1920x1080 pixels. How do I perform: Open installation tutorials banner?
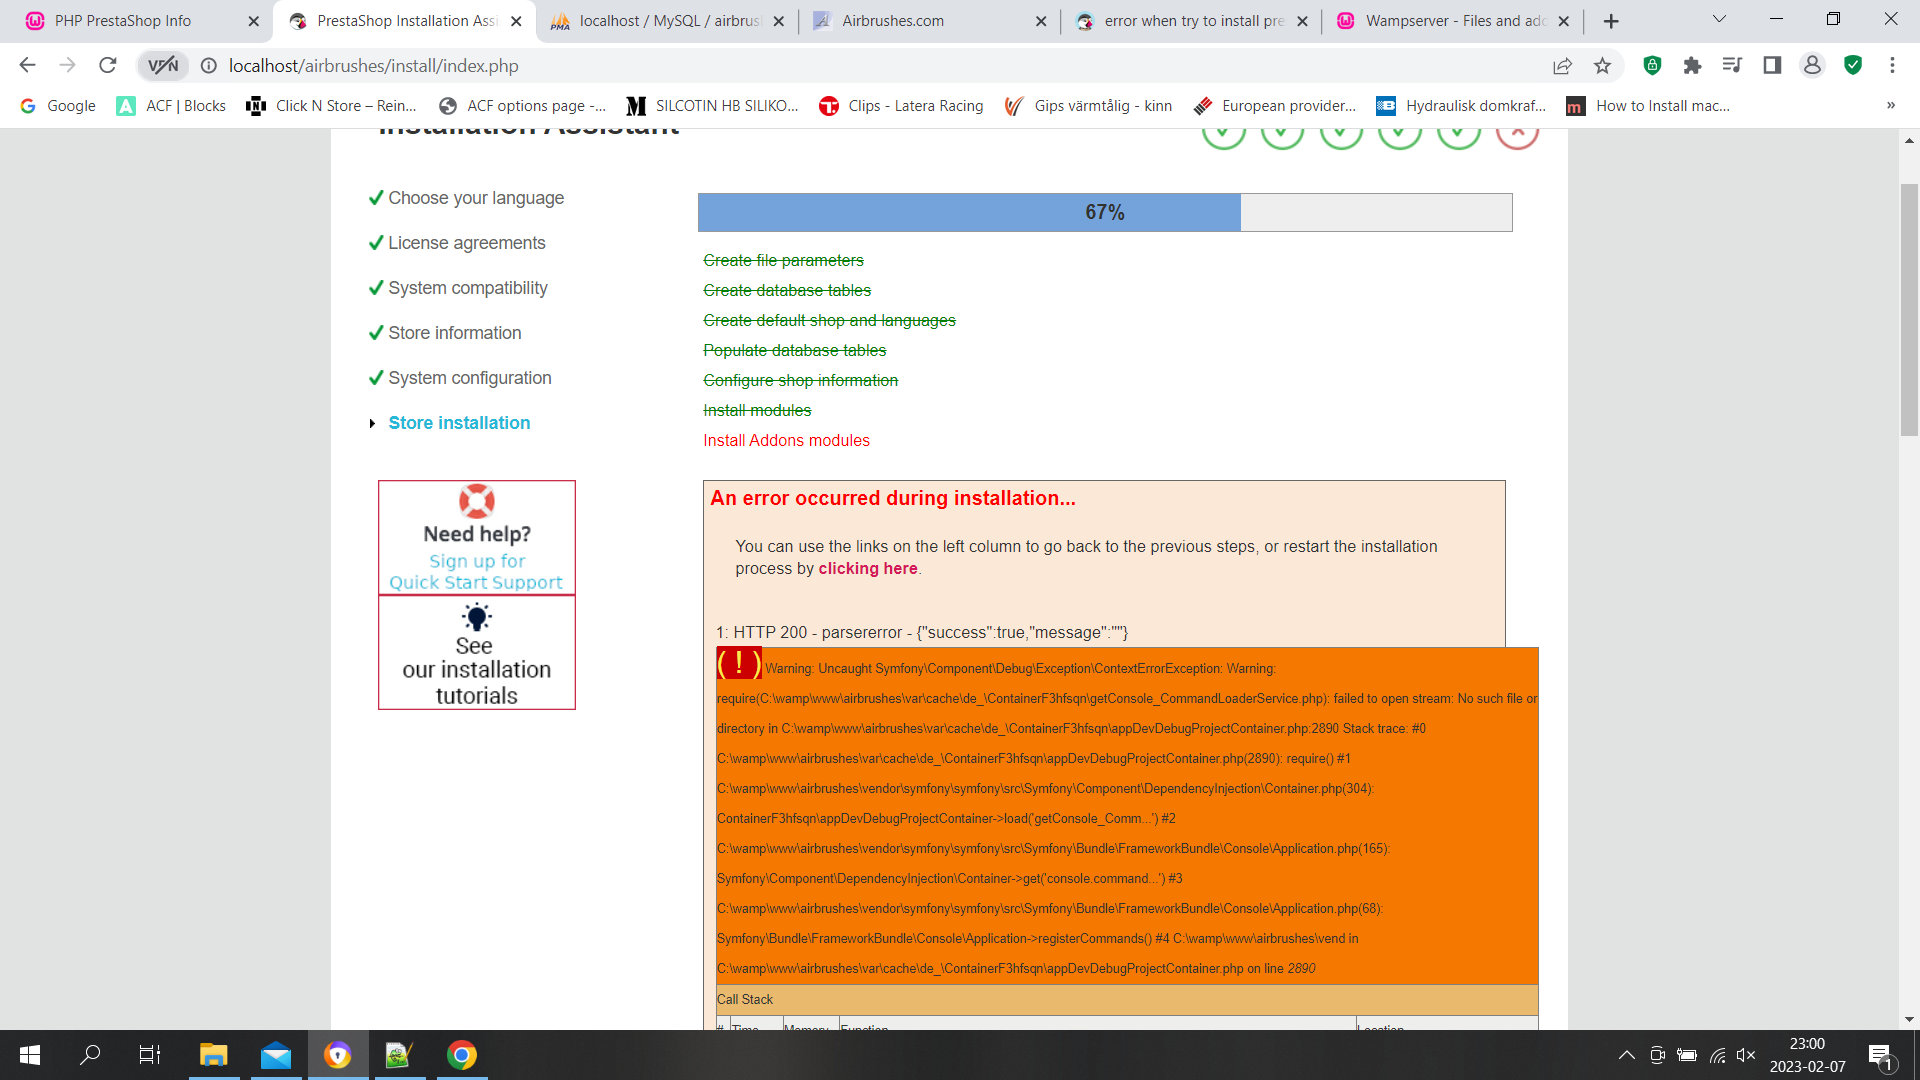tap(477, 653)
